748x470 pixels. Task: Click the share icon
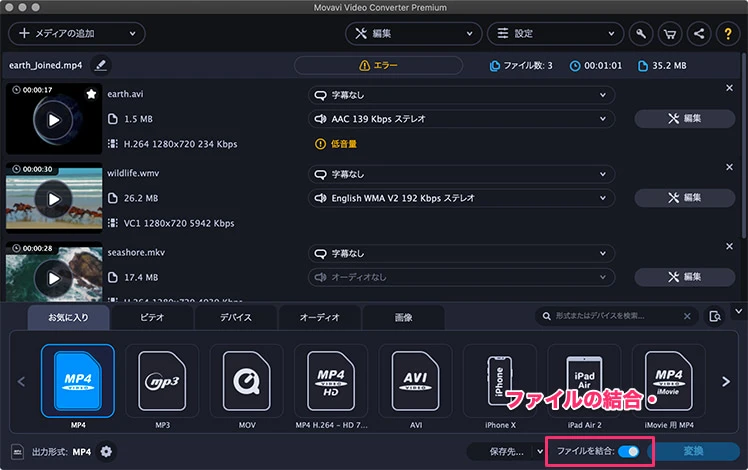pos(699,33)
